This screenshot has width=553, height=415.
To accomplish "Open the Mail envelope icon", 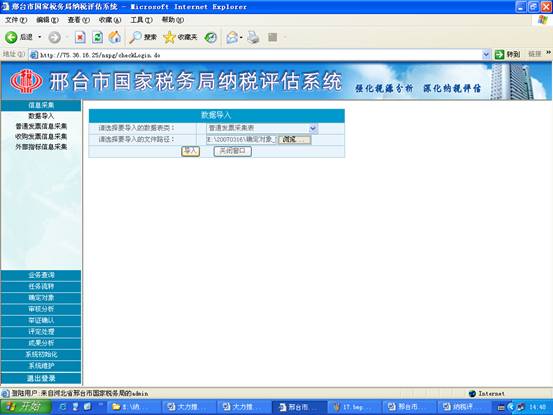I will (232, 37).
